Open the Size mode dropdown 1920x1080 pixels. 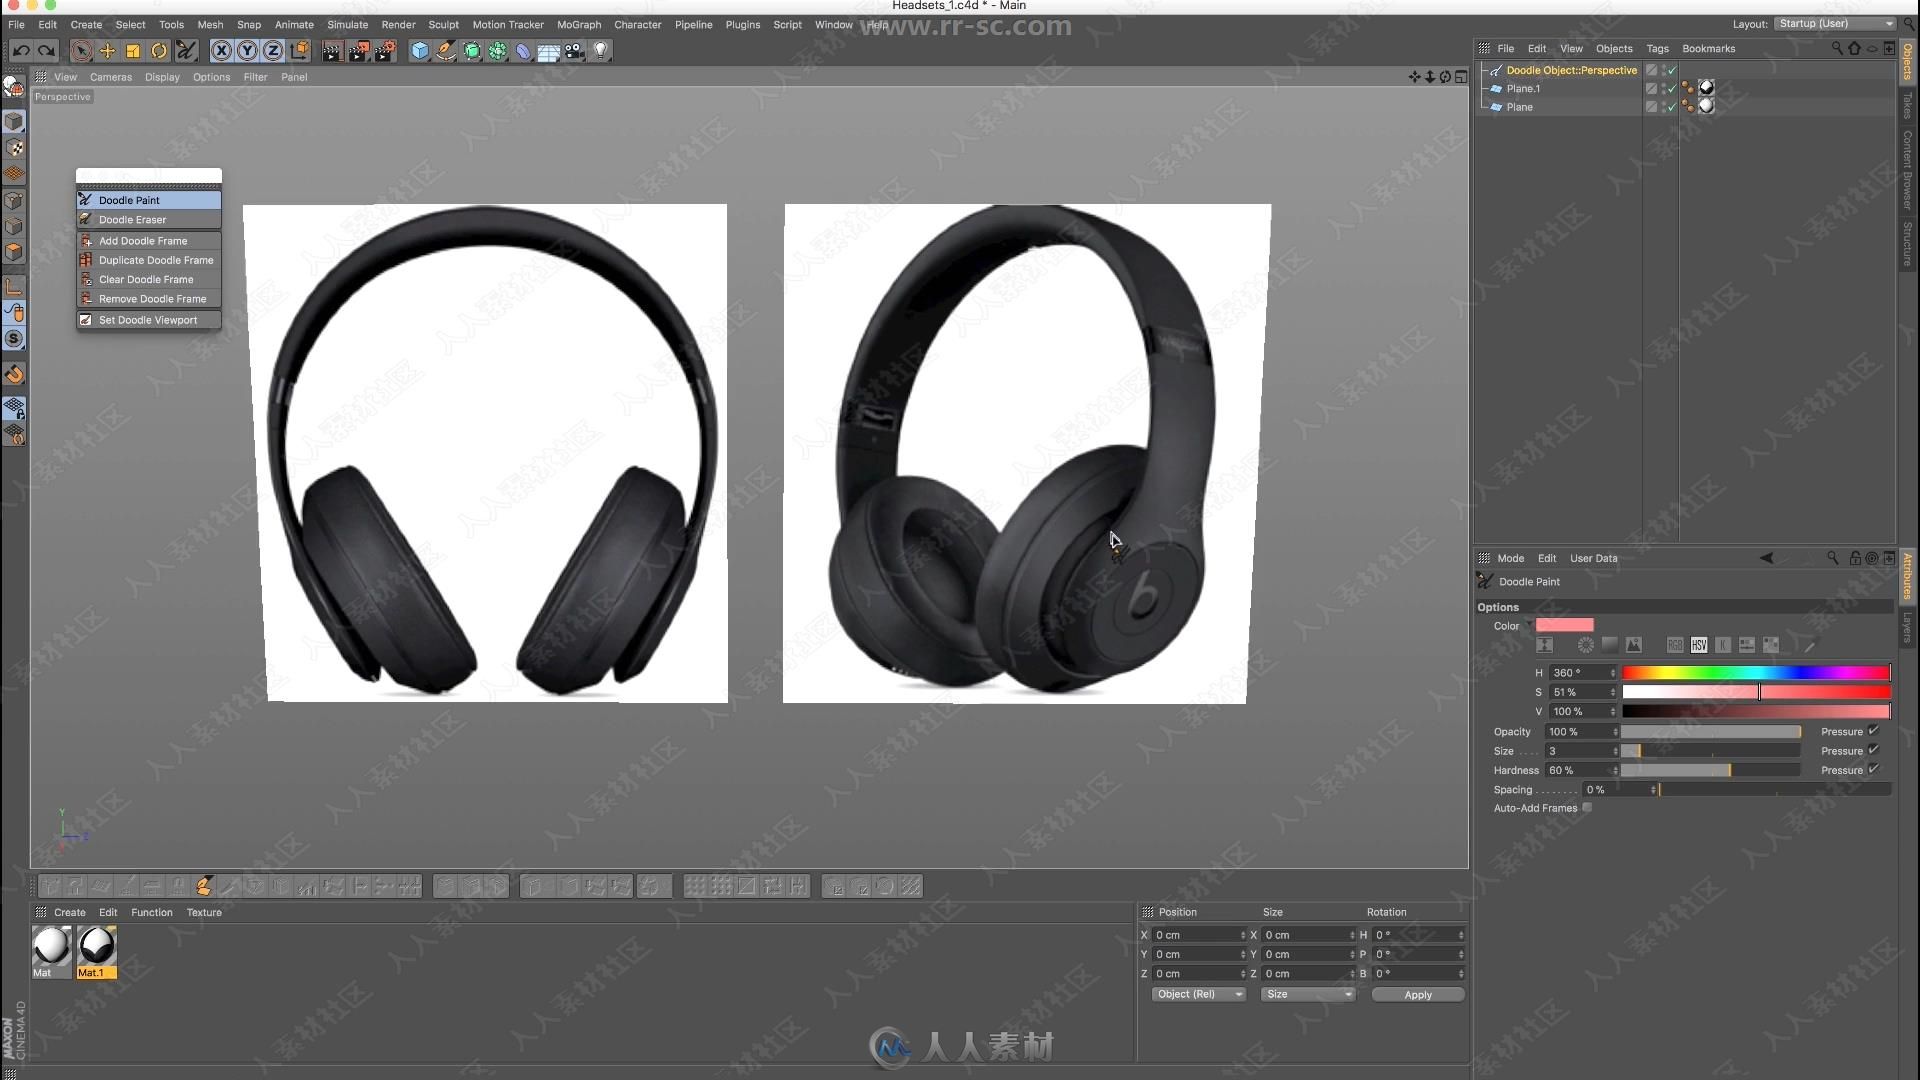point(1308,995)
